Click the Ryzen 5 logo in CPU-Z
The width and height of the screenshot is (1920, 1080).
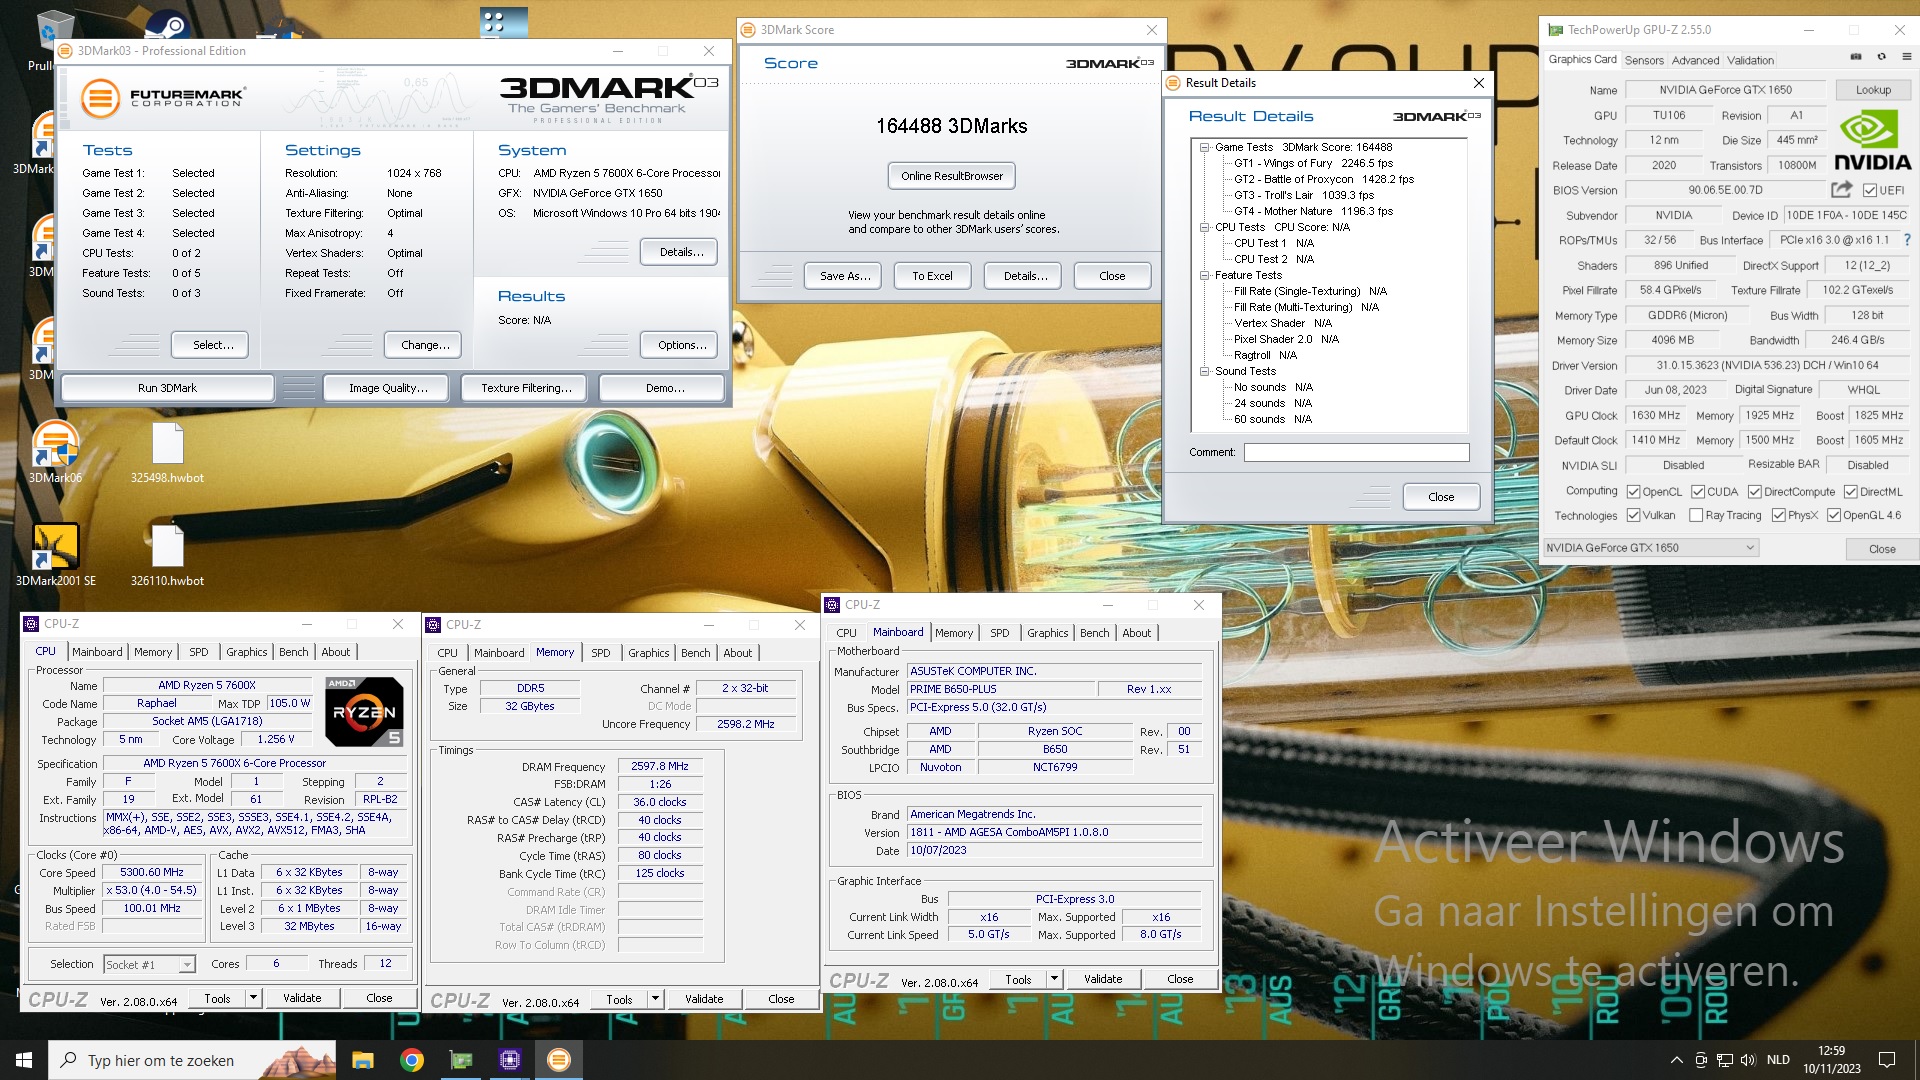click(364, 712)
